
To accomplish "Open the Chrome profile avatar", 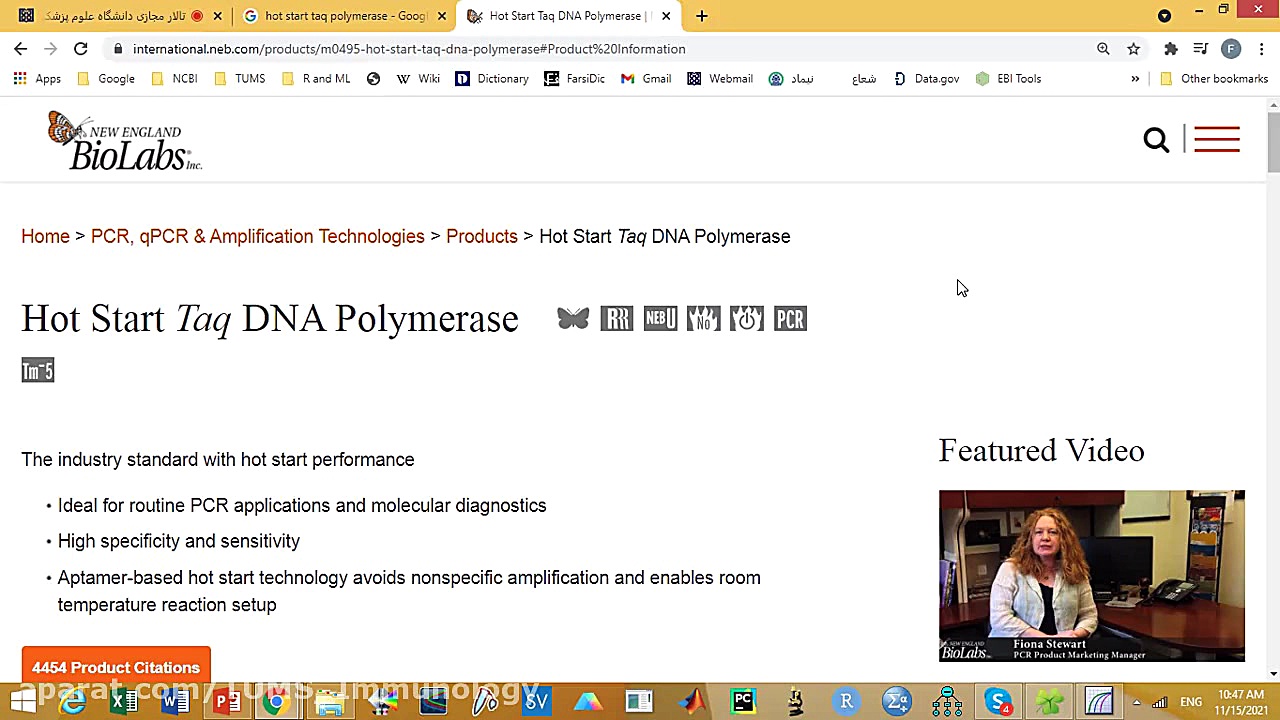I will pos(1231,49).
